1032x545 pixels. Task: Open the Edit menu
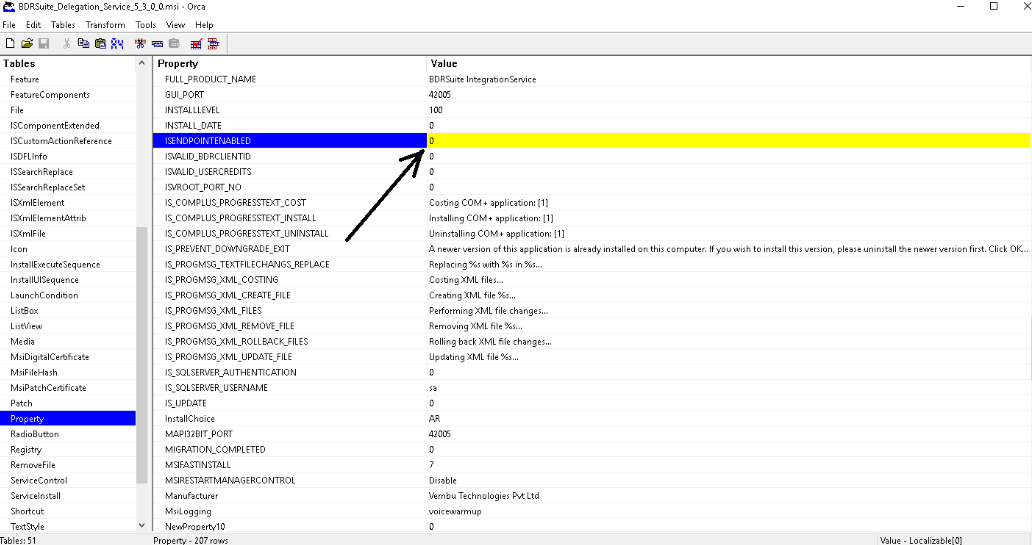pos(34,25)
